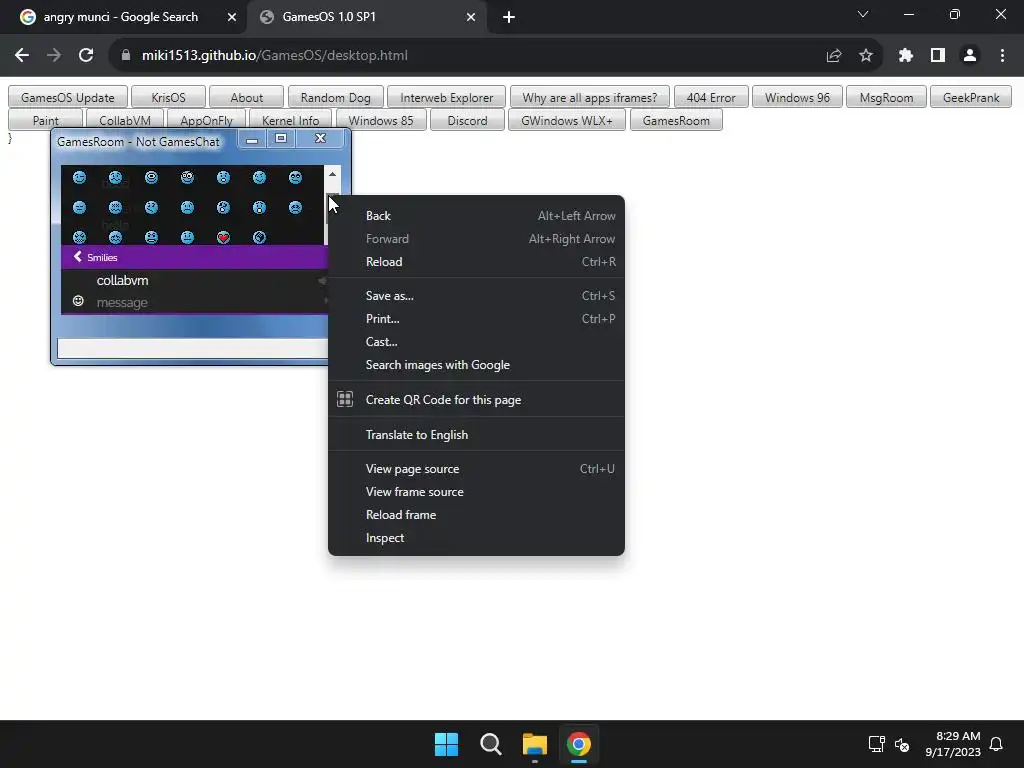
Task: Launch the Windows 85 app
Action: tap(381, 120)
